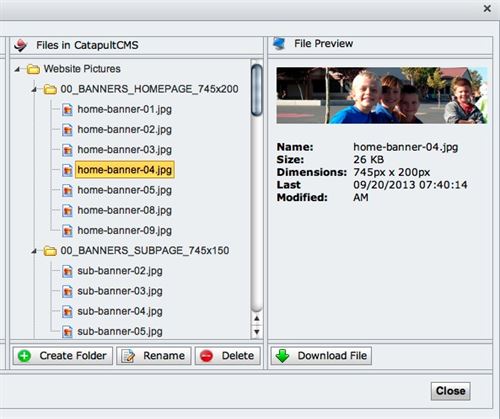Click the last modified date 09/20/2013 07:40:14
Viewport: 500px width, 419px height.
pos(410,185)
